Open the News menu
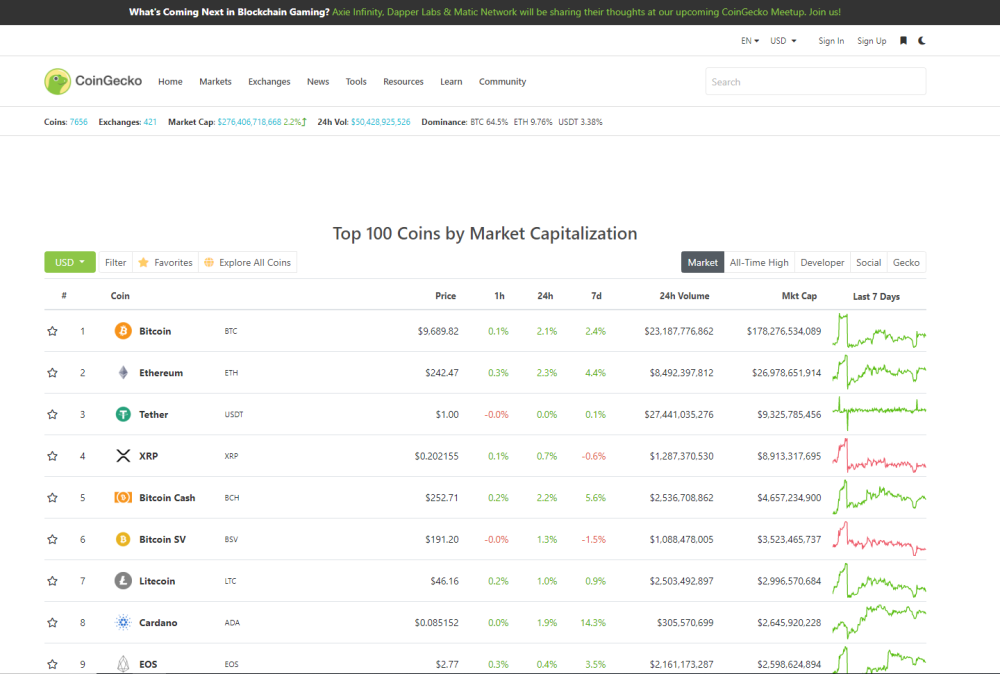 (x=318, y=82)
